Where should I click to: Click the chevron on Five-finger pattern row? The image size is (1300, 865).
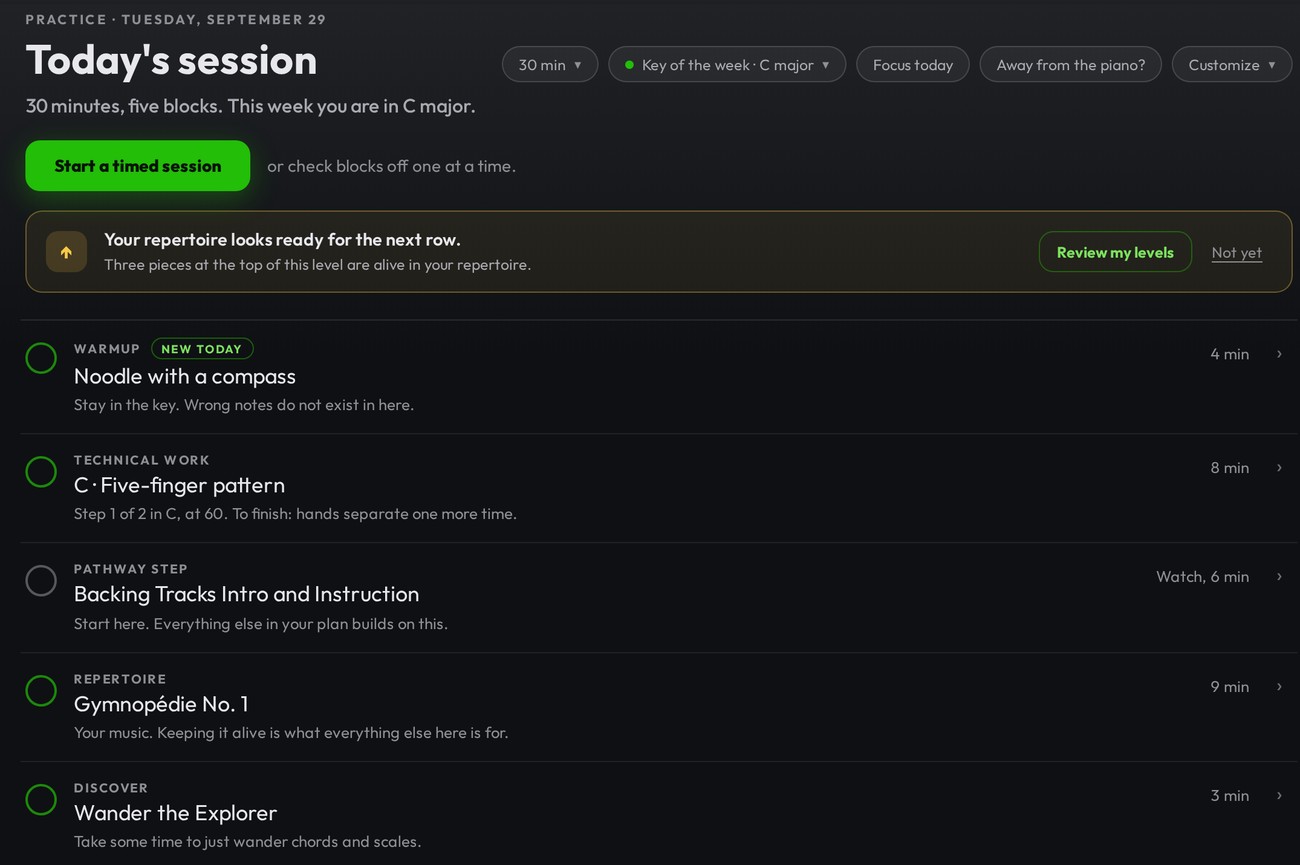[1279, 467]
